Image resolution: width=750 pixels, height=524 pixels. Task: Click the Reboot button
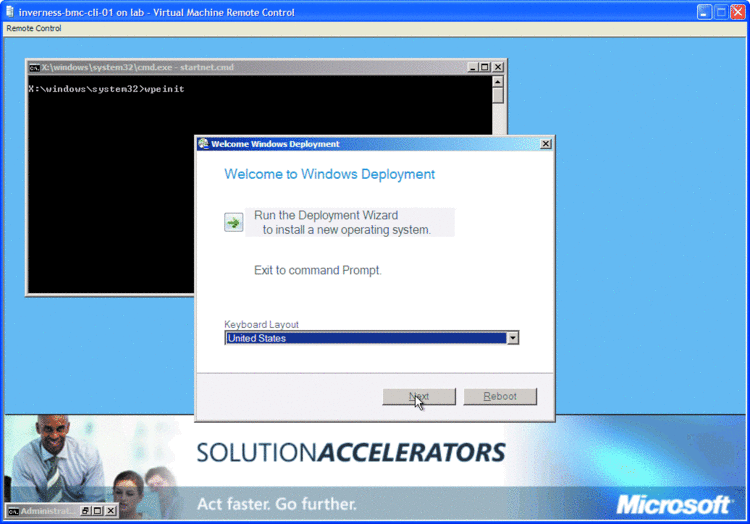[x=500, y=396]
